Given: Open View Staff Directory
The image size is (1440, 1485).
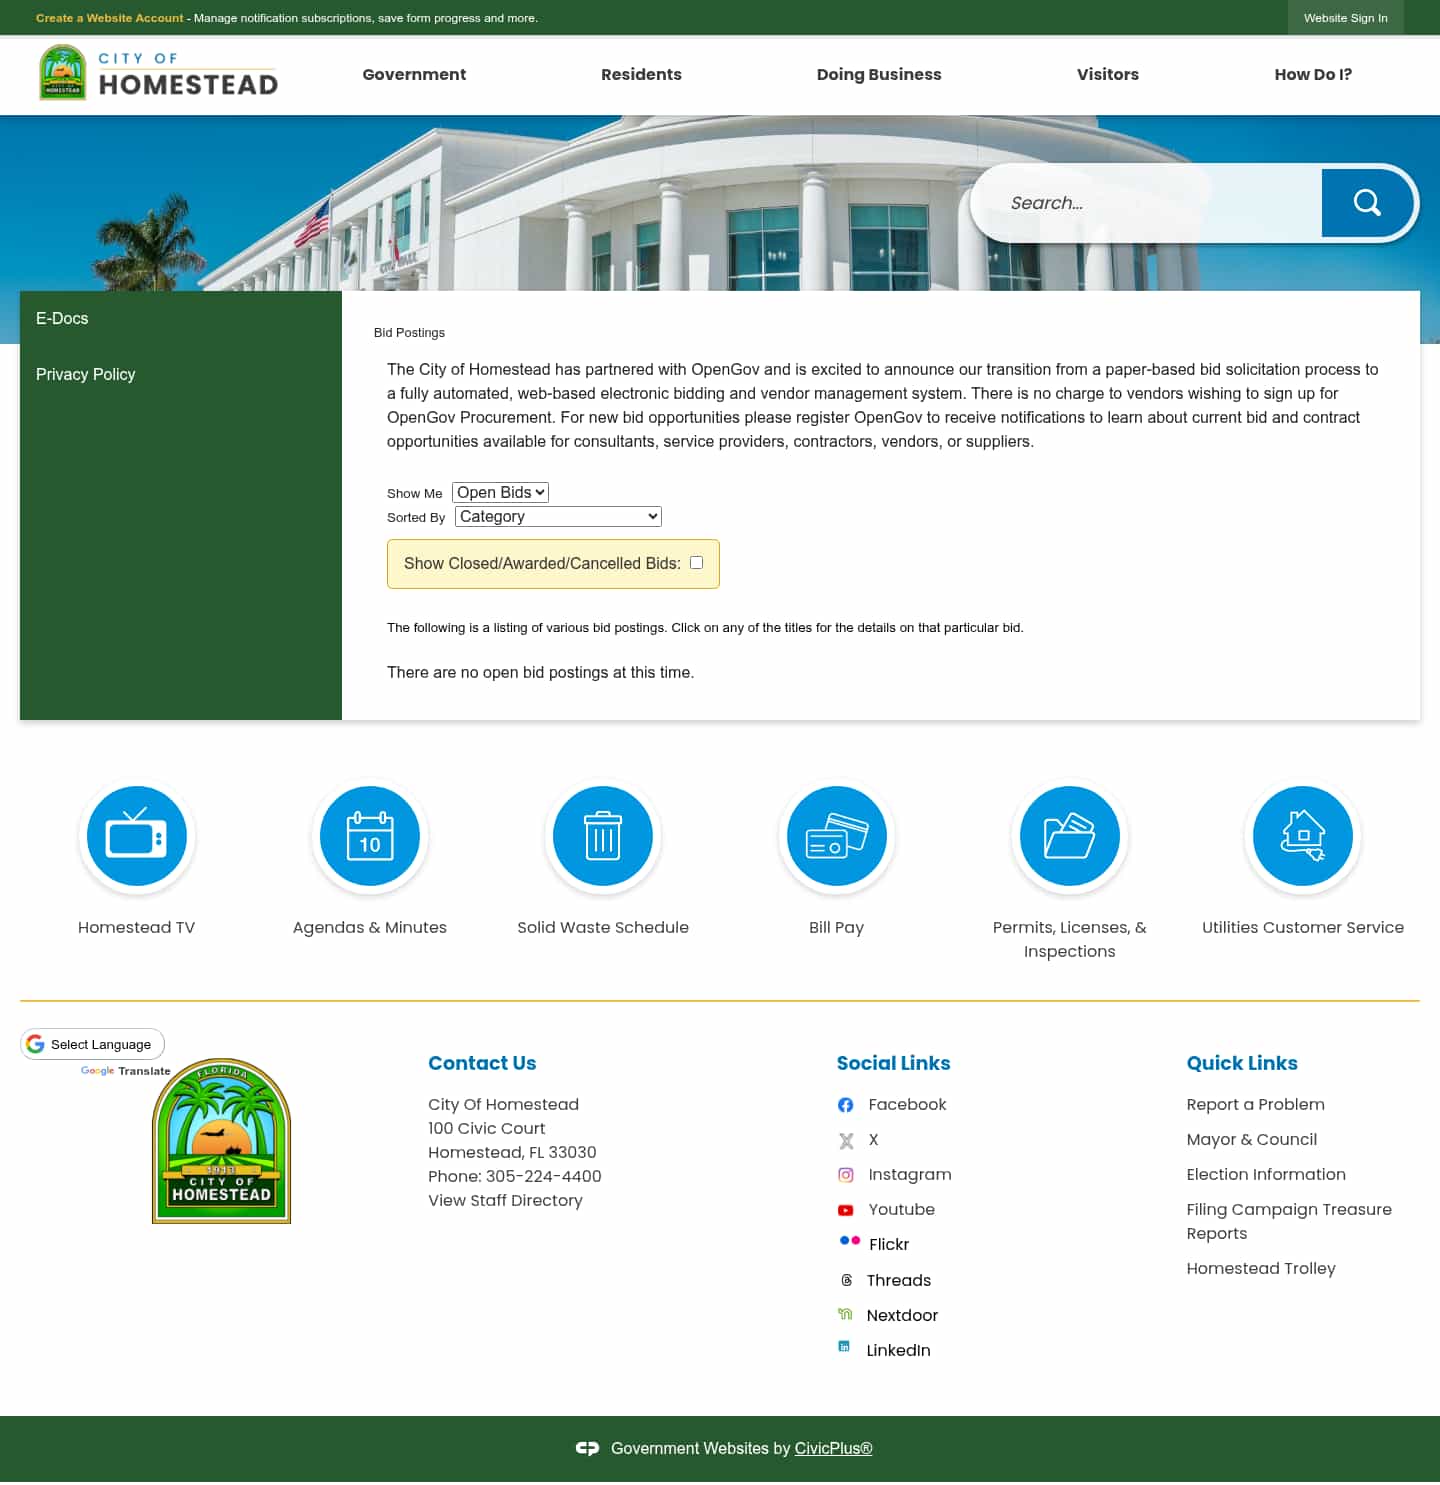Looking at the screenshot, I should click(505, 1200).
